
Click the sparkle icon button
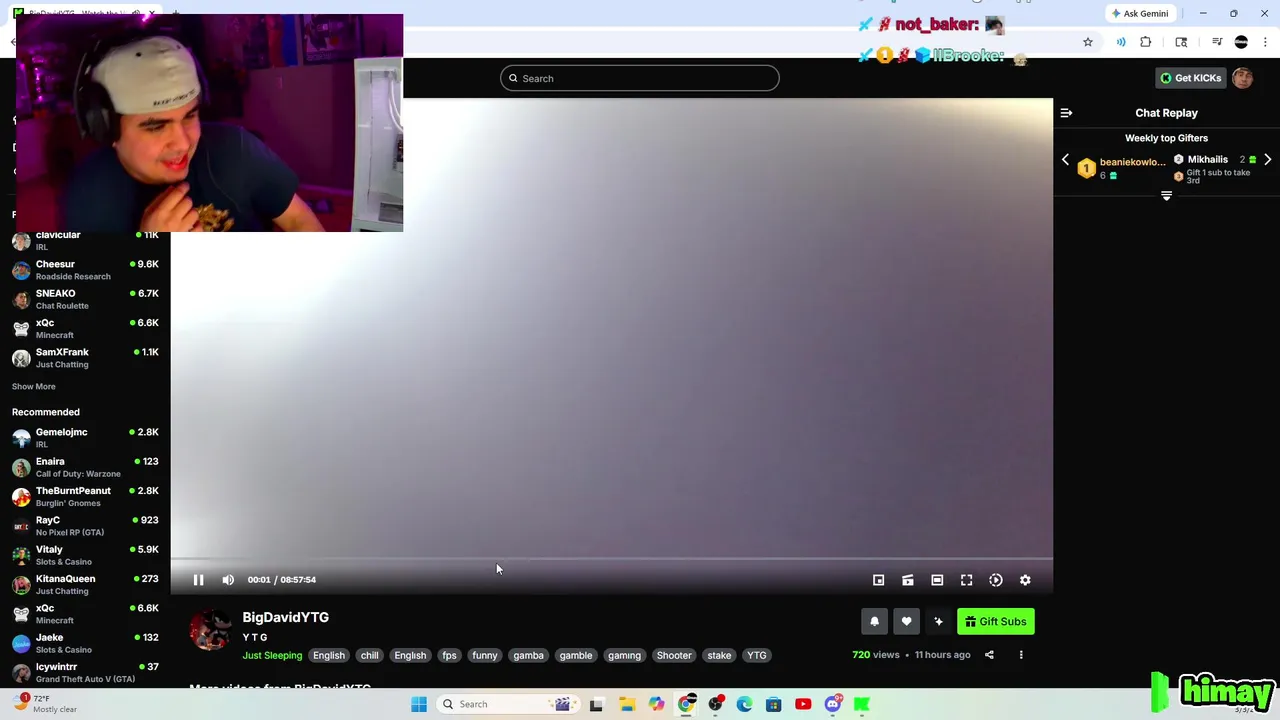click(x=938, y=622)
